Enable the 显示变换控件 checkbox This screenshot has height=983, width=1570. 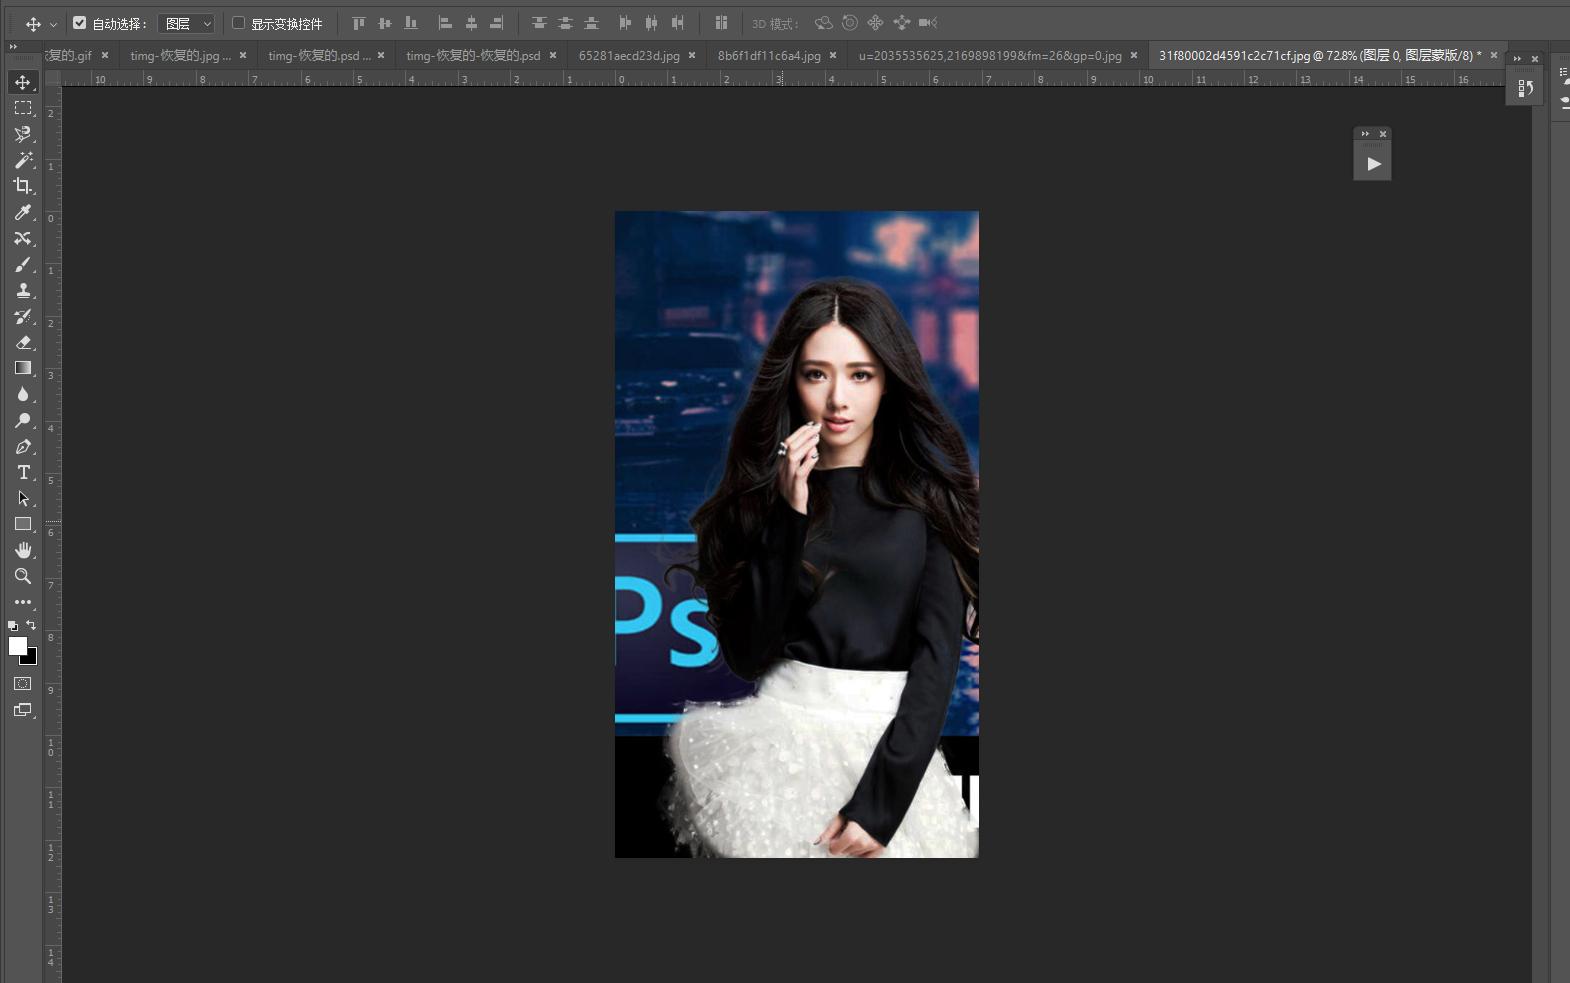pyautogui.click(x=238, y=23)
